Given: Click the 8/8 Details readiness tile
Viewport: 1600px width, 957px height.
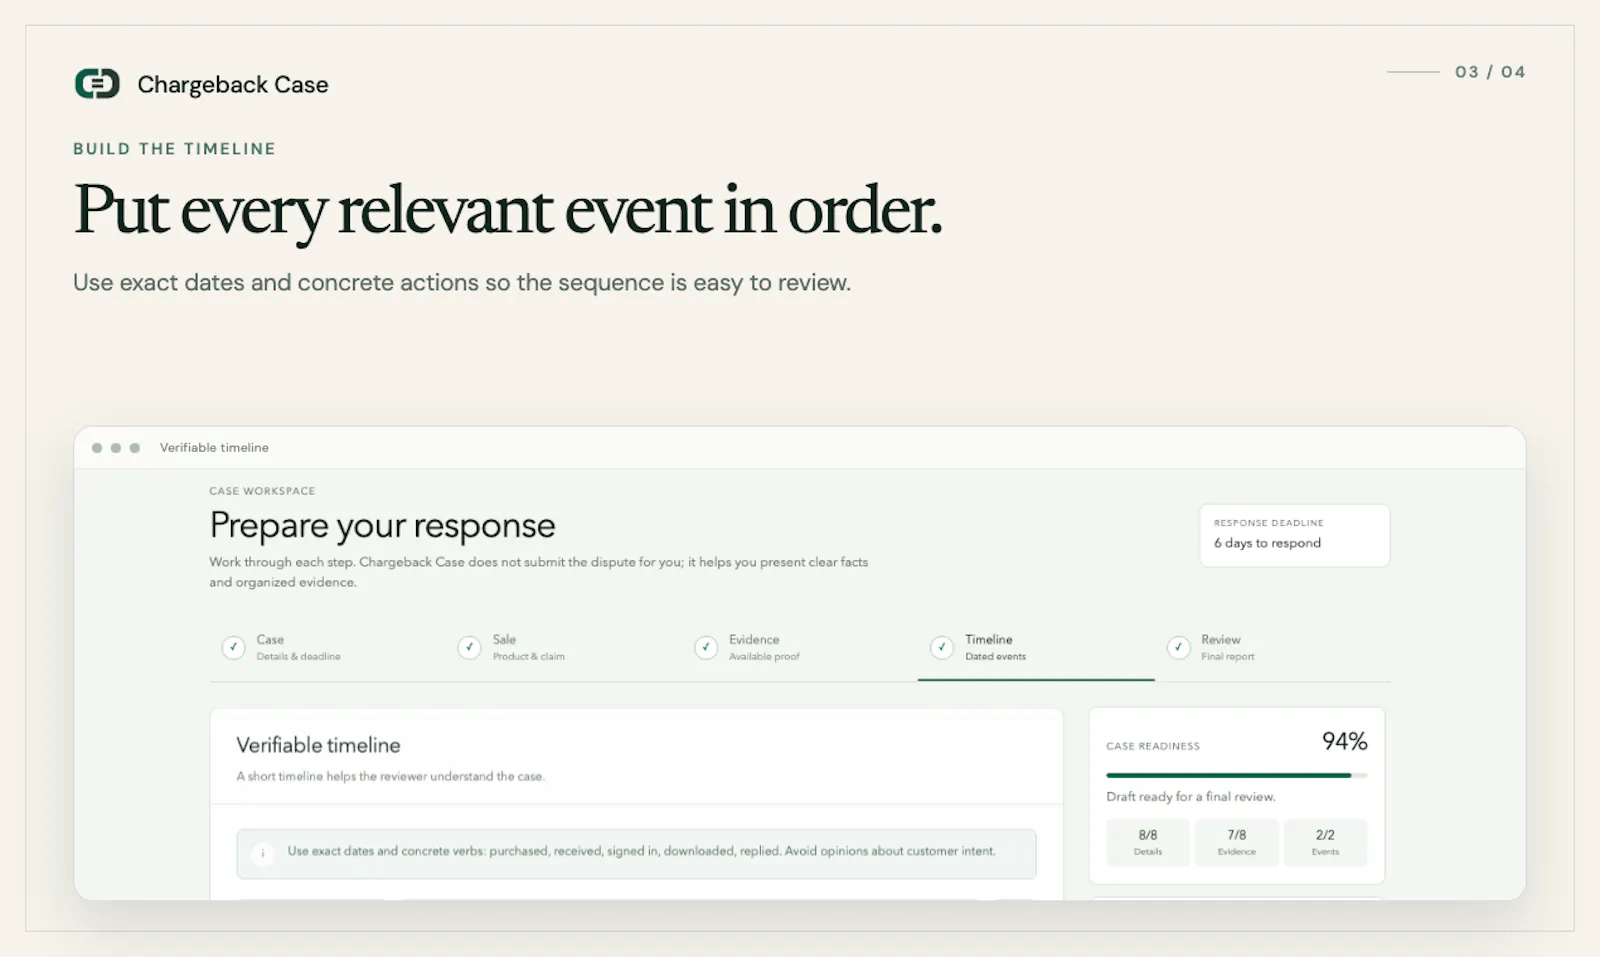Looking at the screenshot, I should coord(1148,842).
